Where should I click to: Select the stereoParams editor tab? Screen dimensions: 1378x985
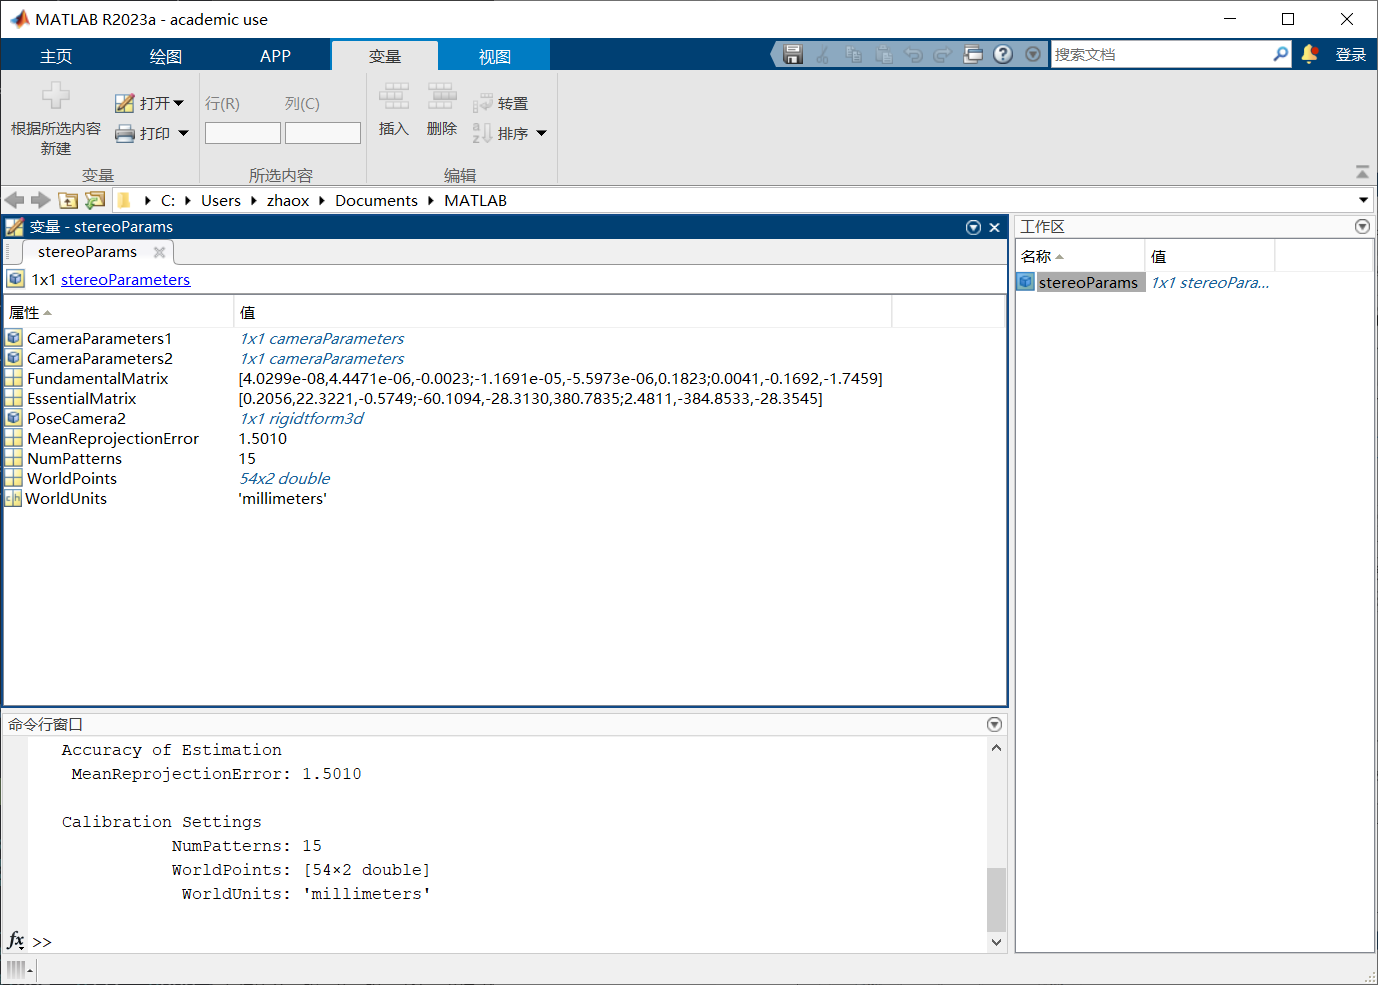click(87, 252)
